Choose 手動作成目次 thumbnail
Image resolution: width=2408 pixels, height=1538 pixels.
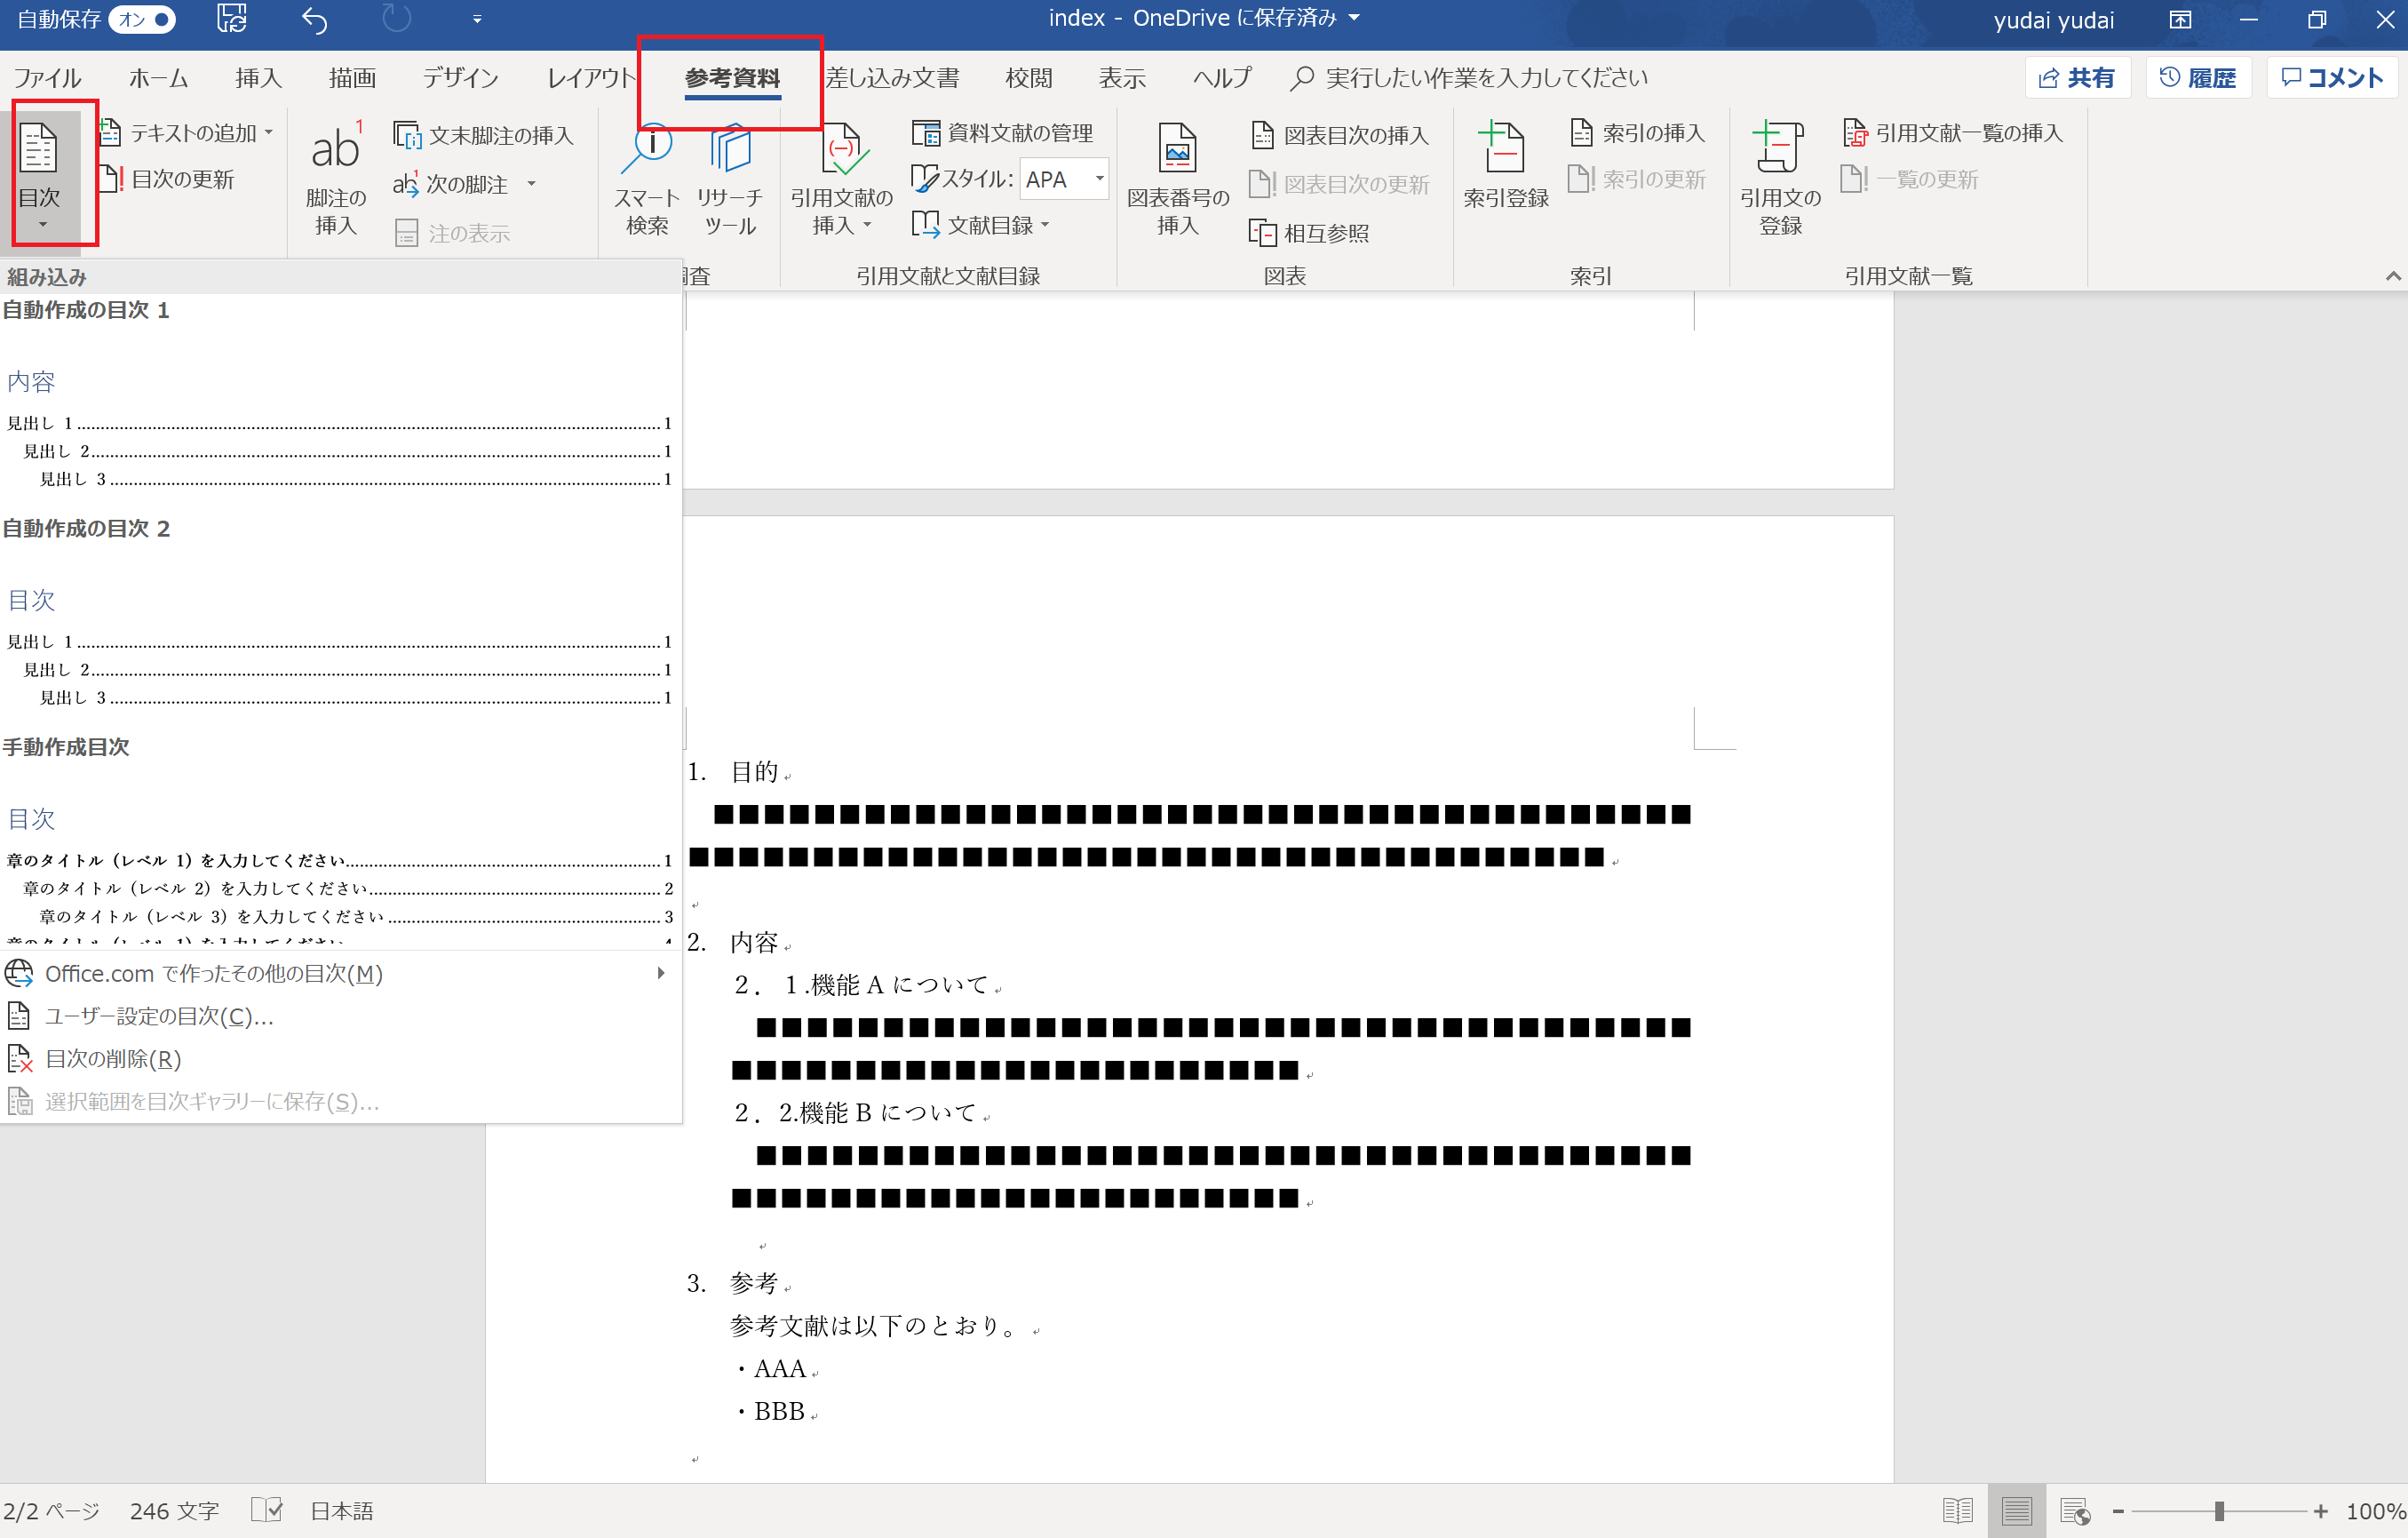[x=340, y=840]
